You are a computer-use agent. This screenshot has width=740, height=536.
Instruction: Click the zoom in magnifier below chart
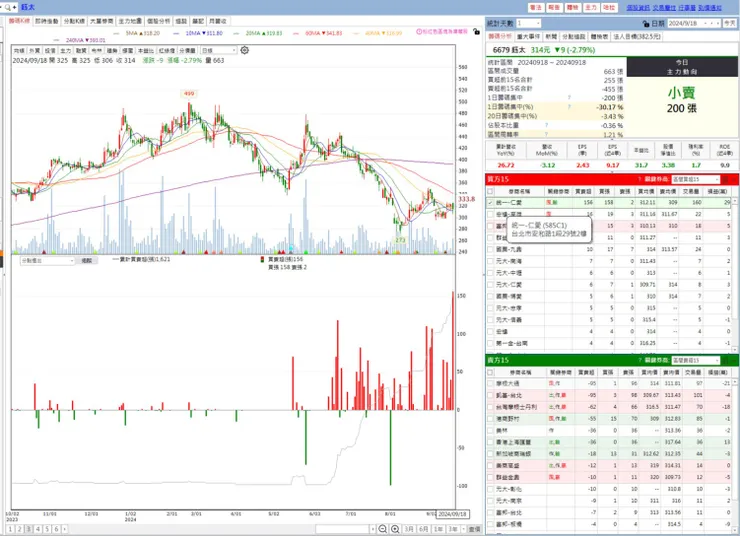pos(395,529)
